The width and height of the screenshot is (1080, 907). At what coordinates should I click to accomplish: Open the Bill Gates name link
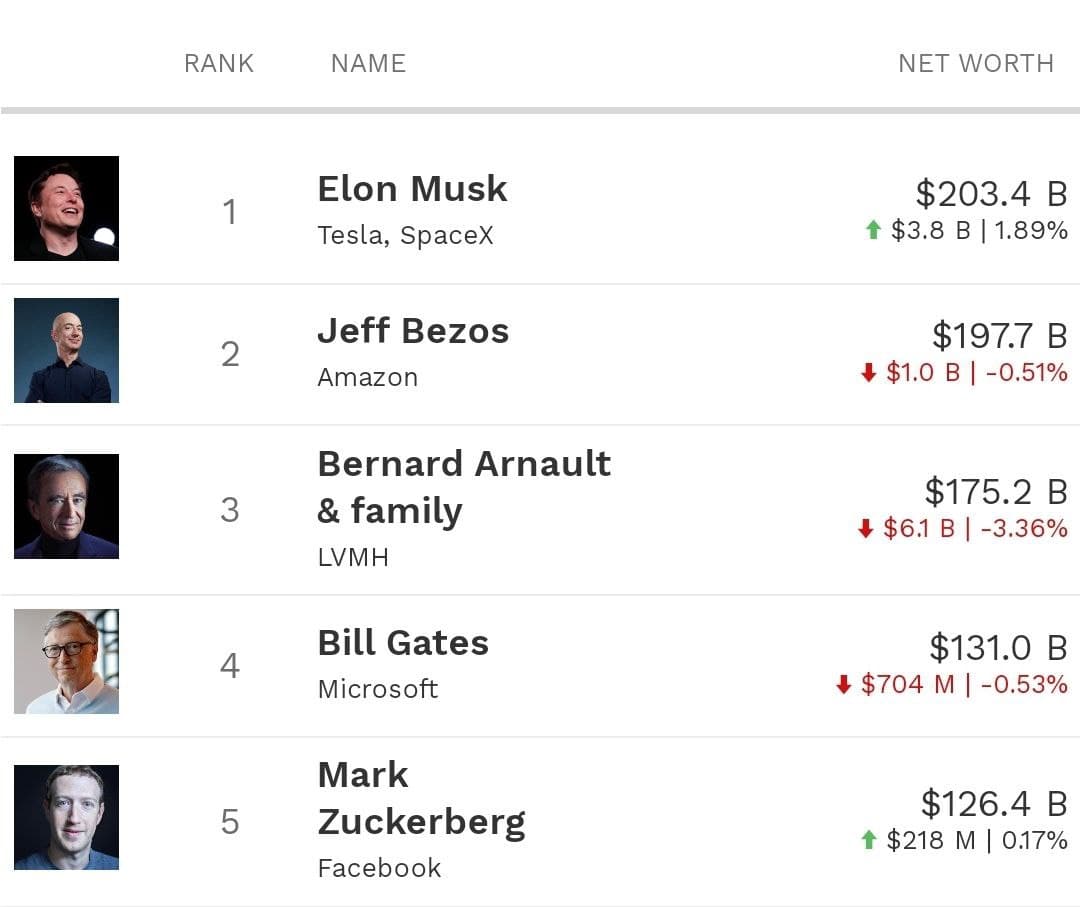click(x=403, y=643)
